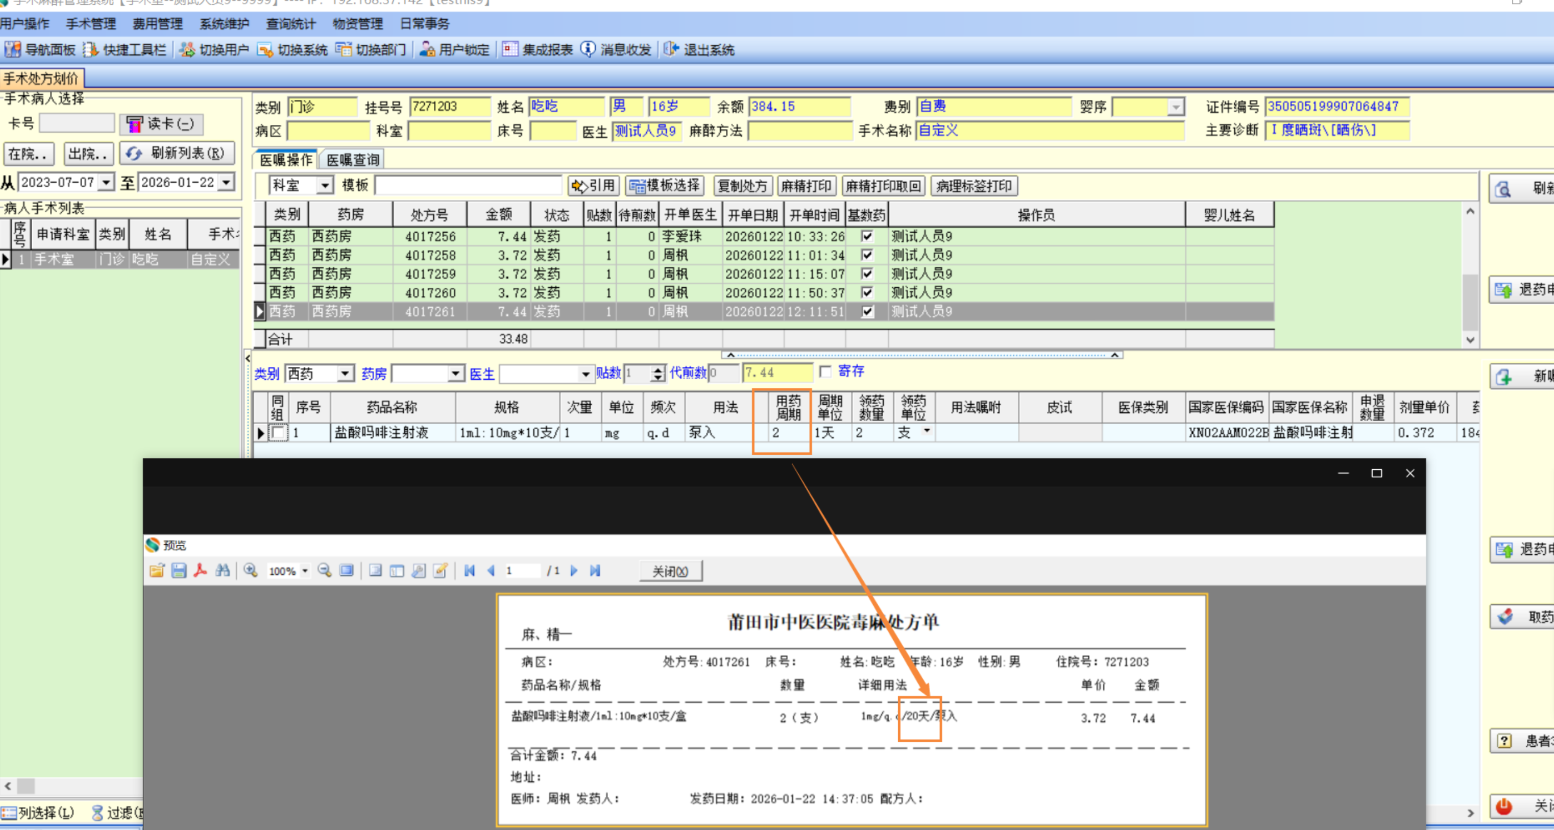
Task: Click the 模板选择 button
Action: point(665,186)
